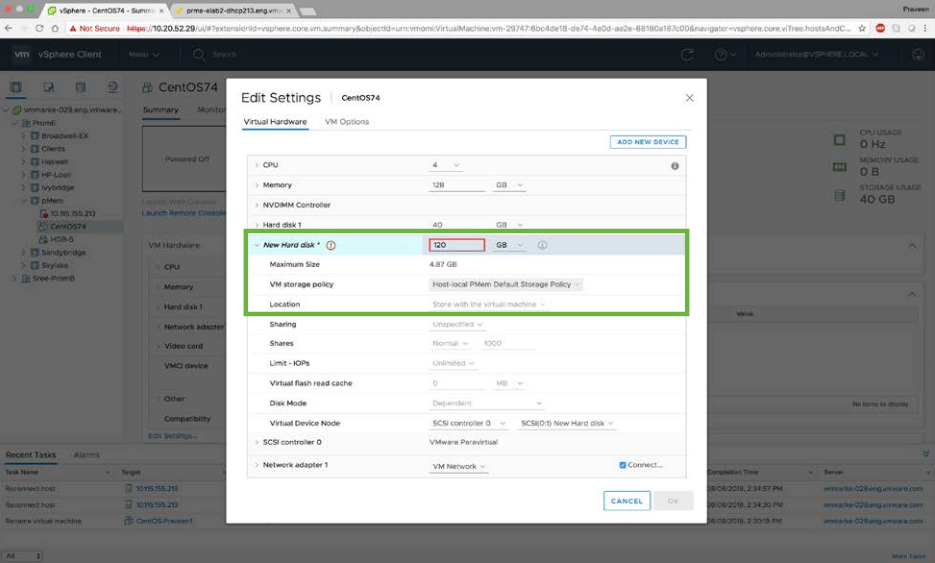The width and height of the screenshot is (935, 563).
Task: Switch to Recent Tasks tab
Action: point(30,455)
